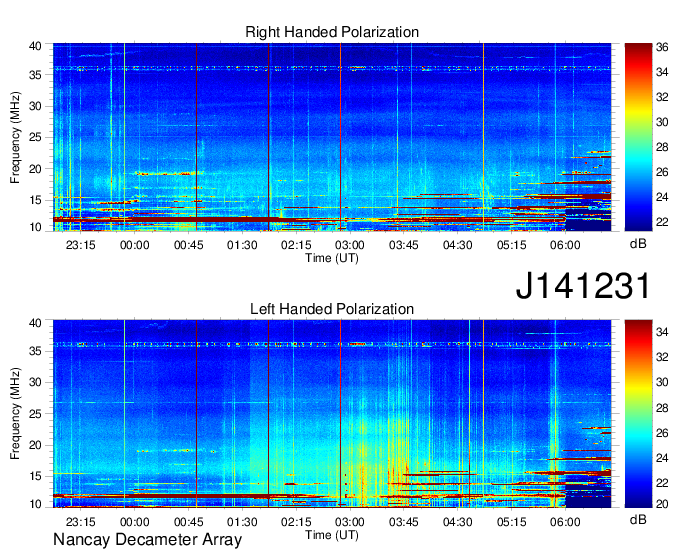The width and height of the screenshot is (680, 552).
Task: Click the 'Left Handed Polarization' plot title
Action: pyautogui.click(x=332, y=309)
